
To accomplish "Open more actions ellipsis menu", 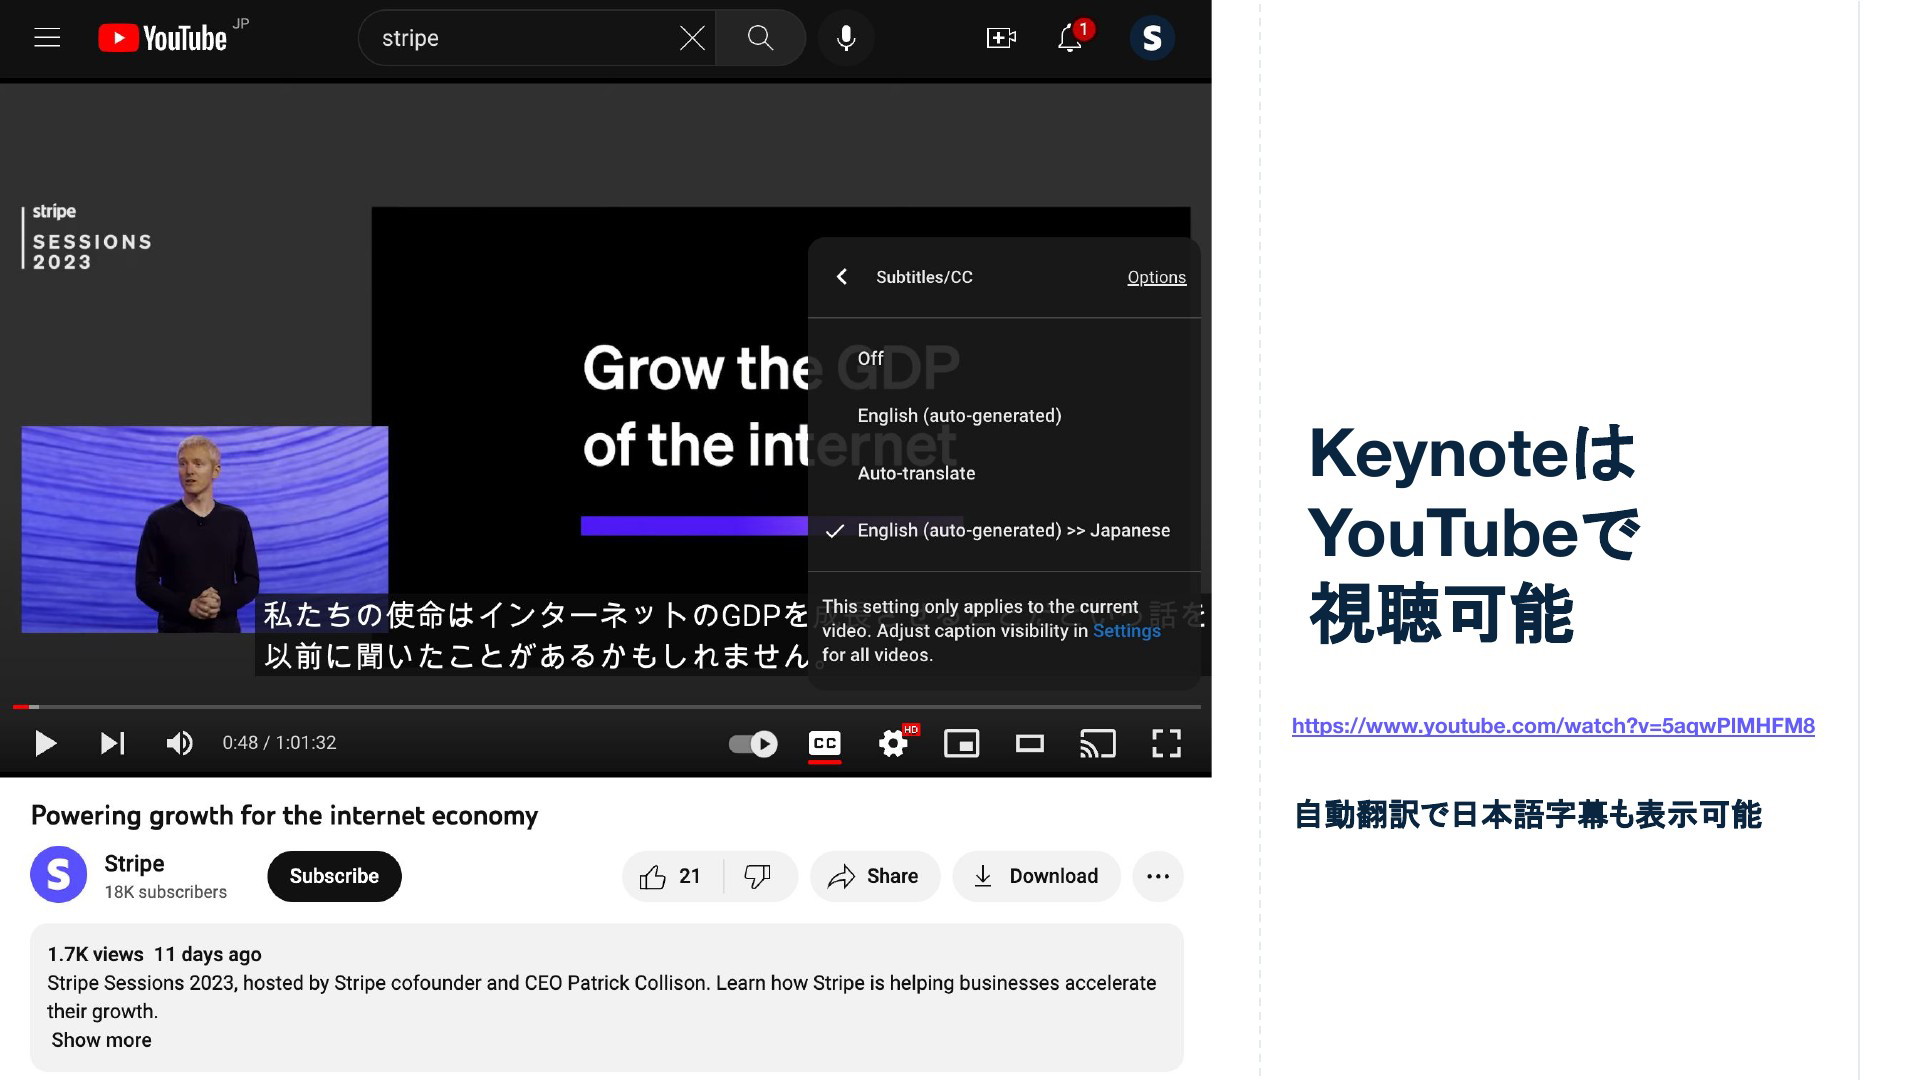I will pos(1158,877).
